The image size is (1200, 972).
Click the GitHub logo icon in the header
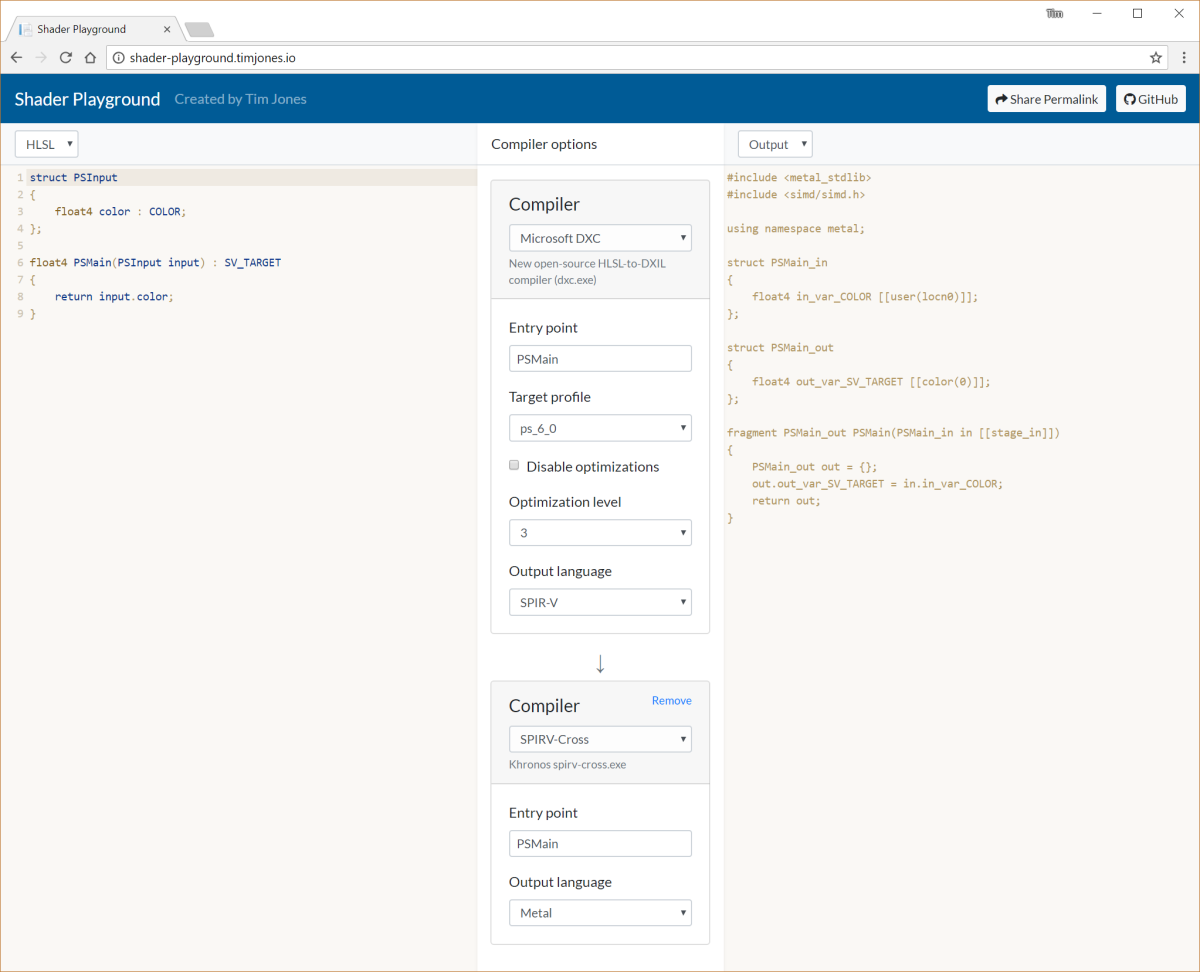click(x=1129, y=98)
